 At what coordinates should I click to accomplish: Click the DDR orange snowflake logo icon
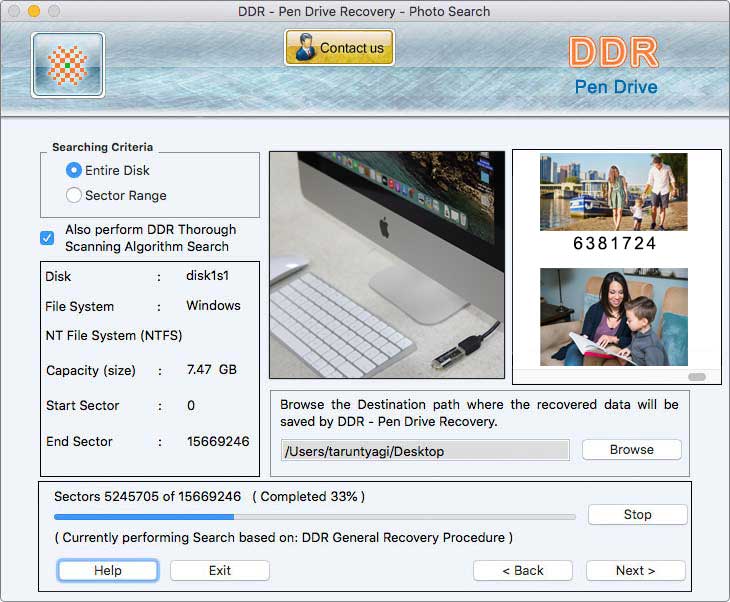click(x=68, y=65)
